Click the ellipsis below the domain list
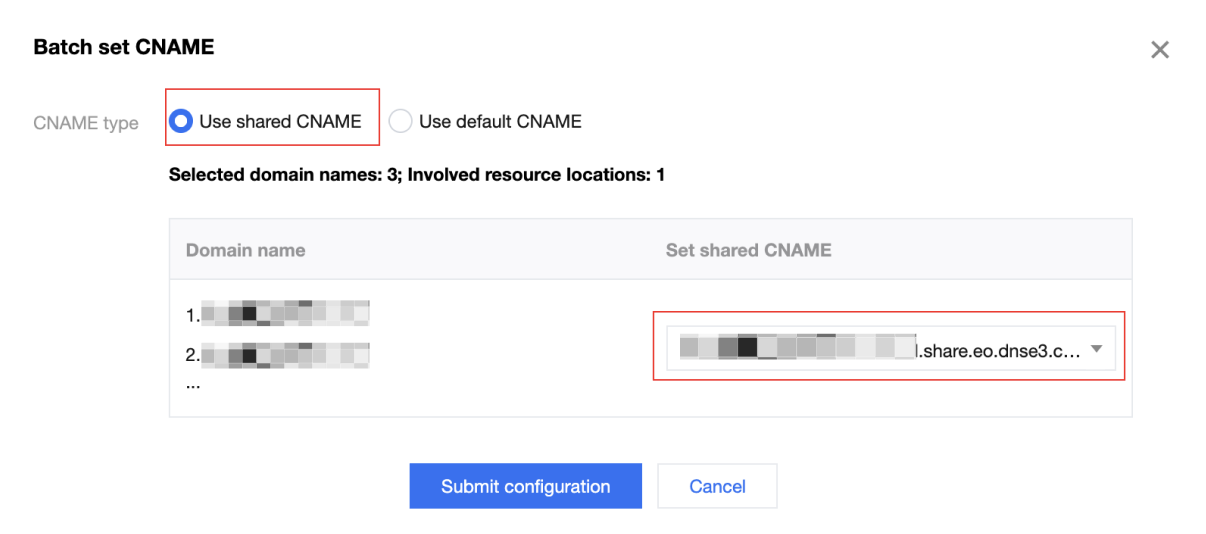The width and height of the screenshot is (1206, 534). tap(192, 383)
